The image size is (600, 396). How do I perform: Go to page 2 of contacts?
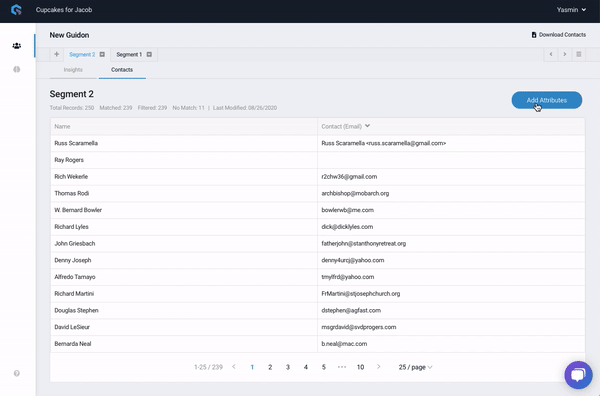click(x=270, y=367)
